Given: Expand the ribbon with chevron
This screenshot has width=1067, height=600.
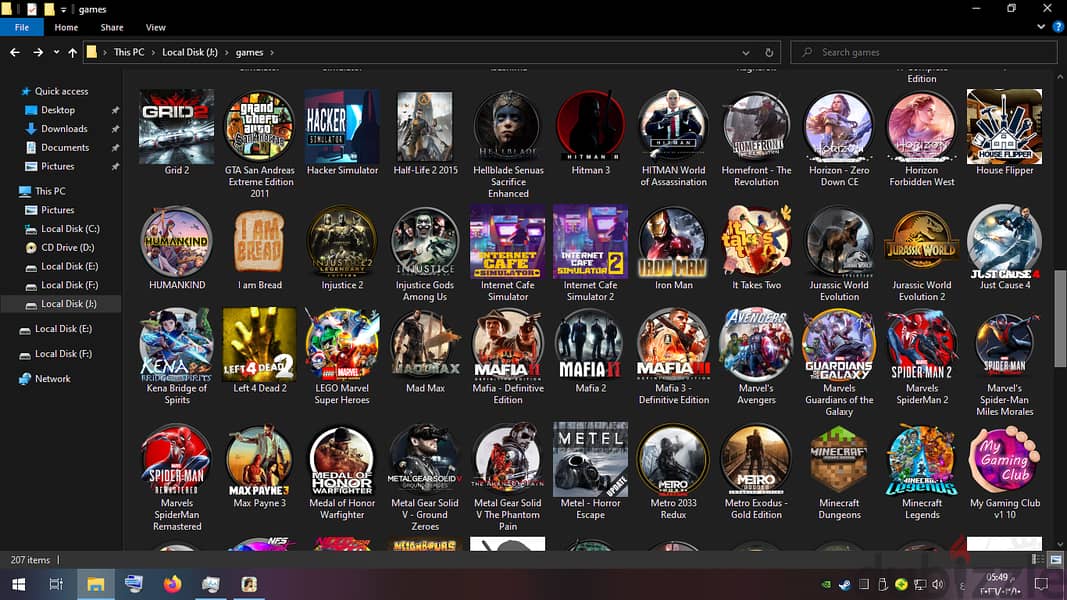Looking at the screenshot, I should 1041,27.
